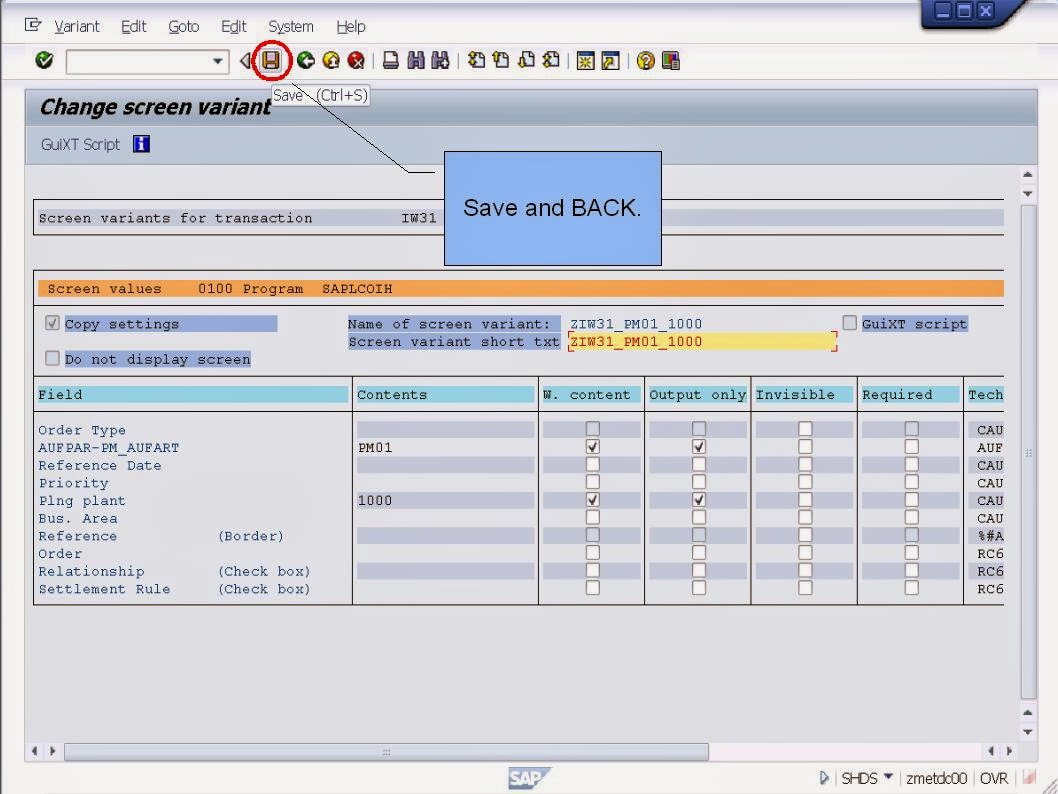The height and width of the screenshot is (794, 1058).
Task: Click the GuiXT Script button
Action: click(78, 144)
